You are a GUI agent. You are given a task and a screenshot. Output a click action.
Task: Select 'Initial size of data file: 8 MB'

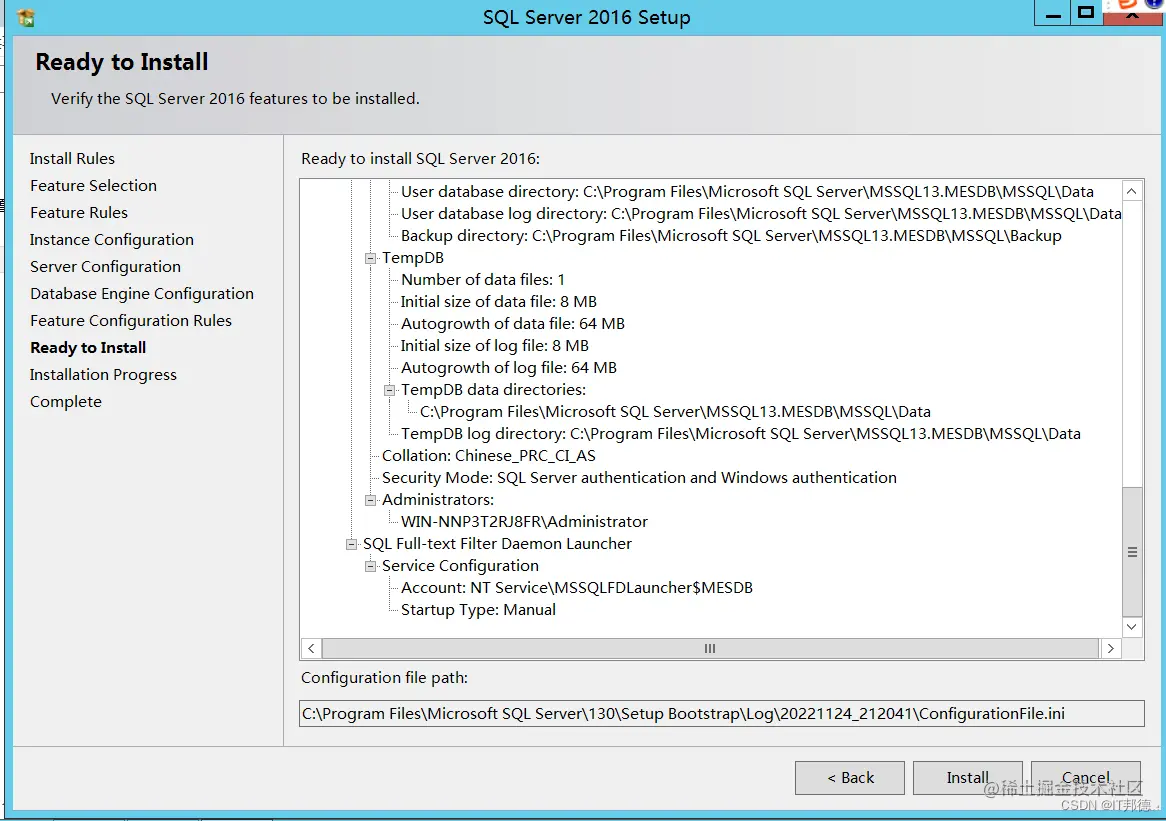click(498, 302)
